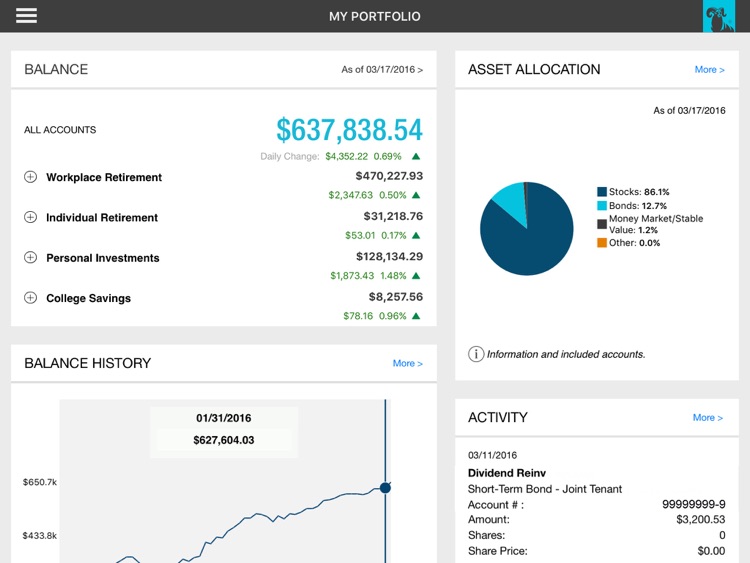Click the asset allocation pie chart

tap(526, 228)
